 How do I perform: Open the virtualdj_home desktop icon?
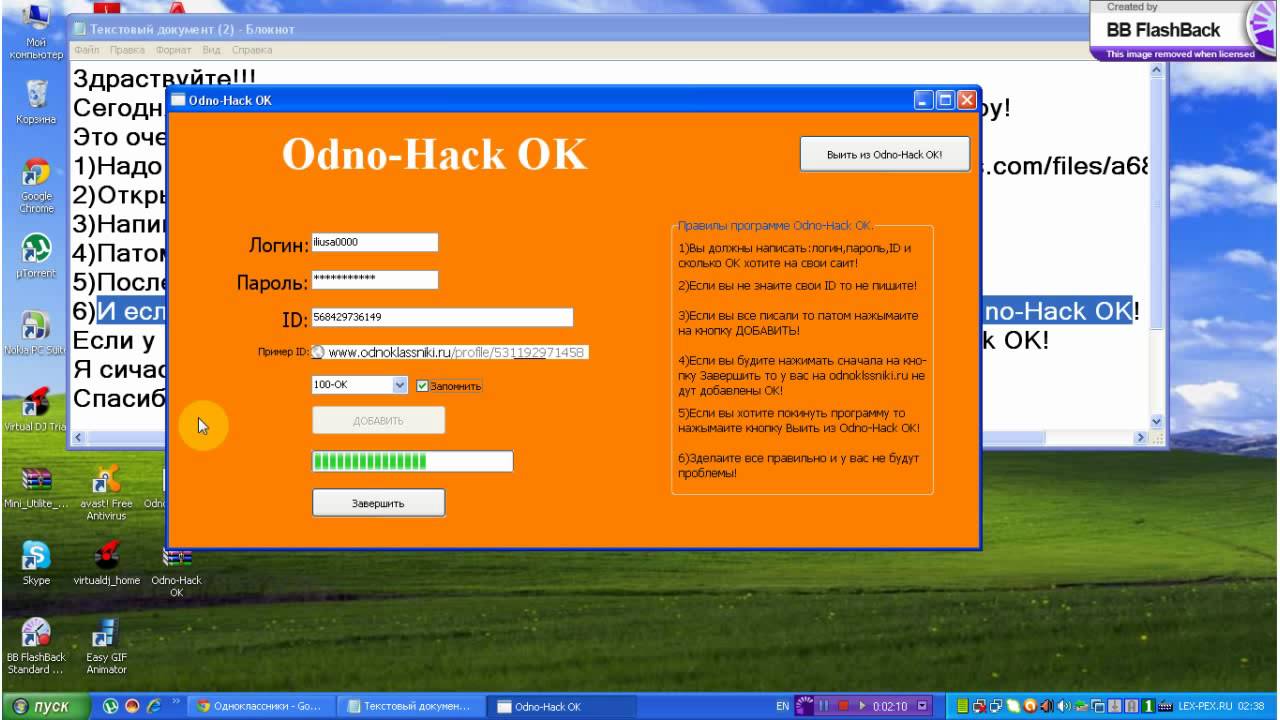click(106, 563)
